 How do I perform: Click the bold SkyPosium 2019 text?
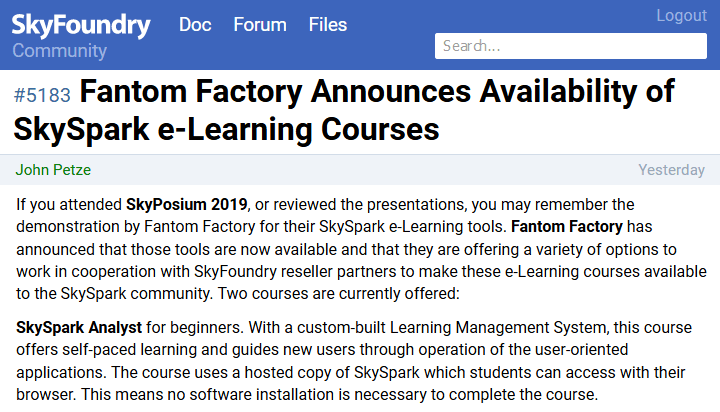point(187,205)
